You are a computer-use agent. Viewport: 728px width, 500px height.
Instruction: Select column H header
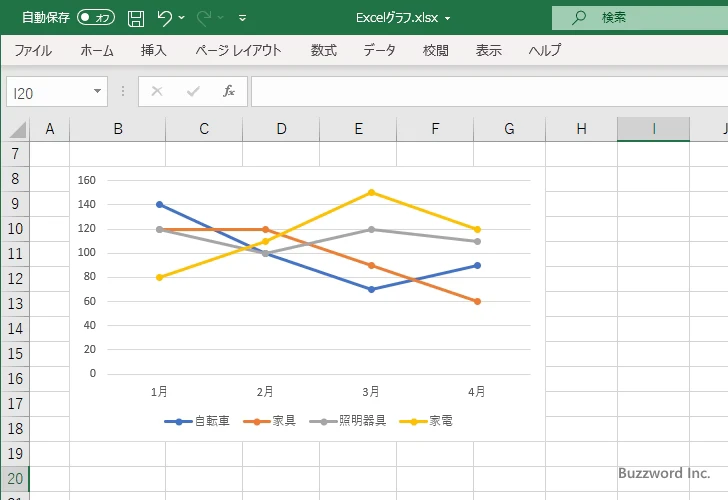pos(581,129)
